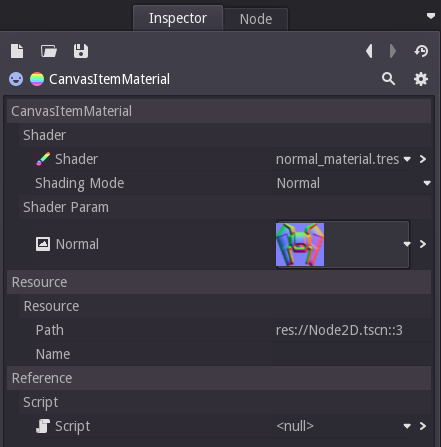Open the object history clock icon
The width and height of the screenshot is (441, 447).
(x=421, y=51)
